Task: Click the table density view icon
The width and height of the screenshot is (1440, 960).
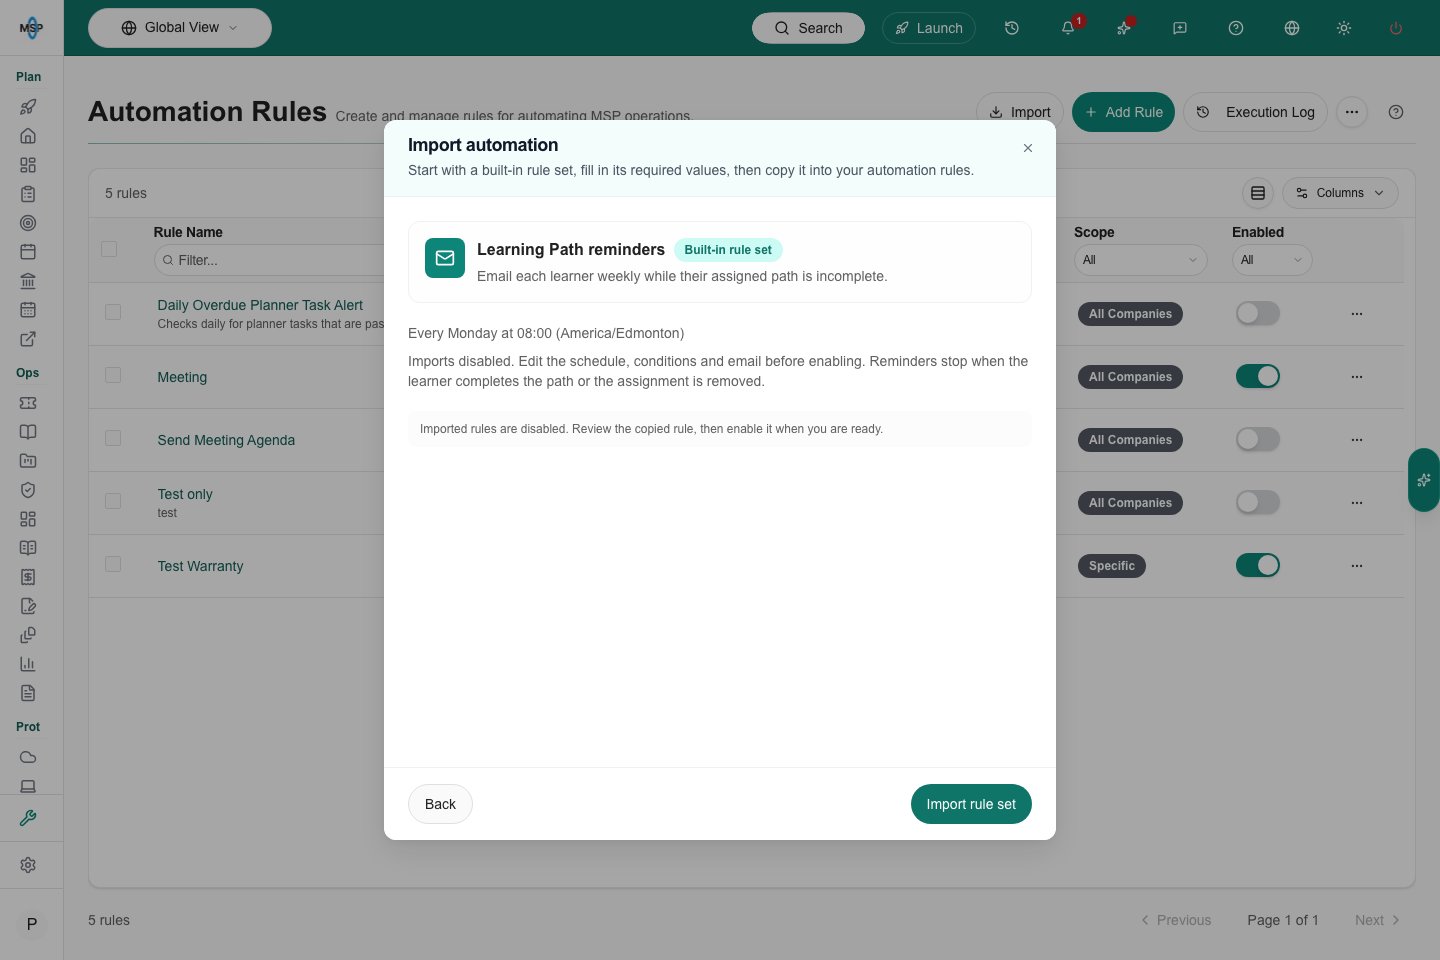Action: tap(1258, 193)
